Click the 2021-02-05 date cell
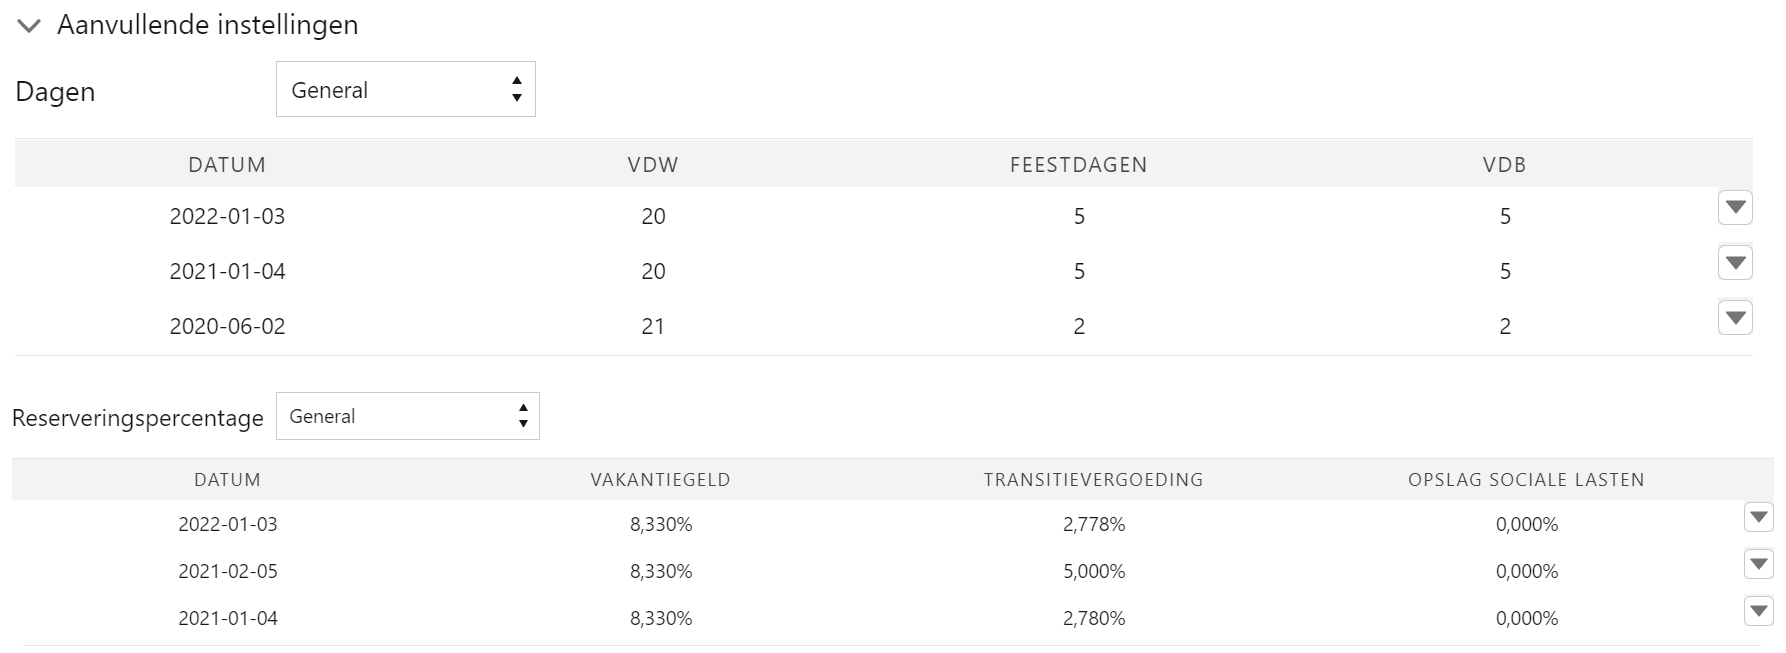 (228, 572)
